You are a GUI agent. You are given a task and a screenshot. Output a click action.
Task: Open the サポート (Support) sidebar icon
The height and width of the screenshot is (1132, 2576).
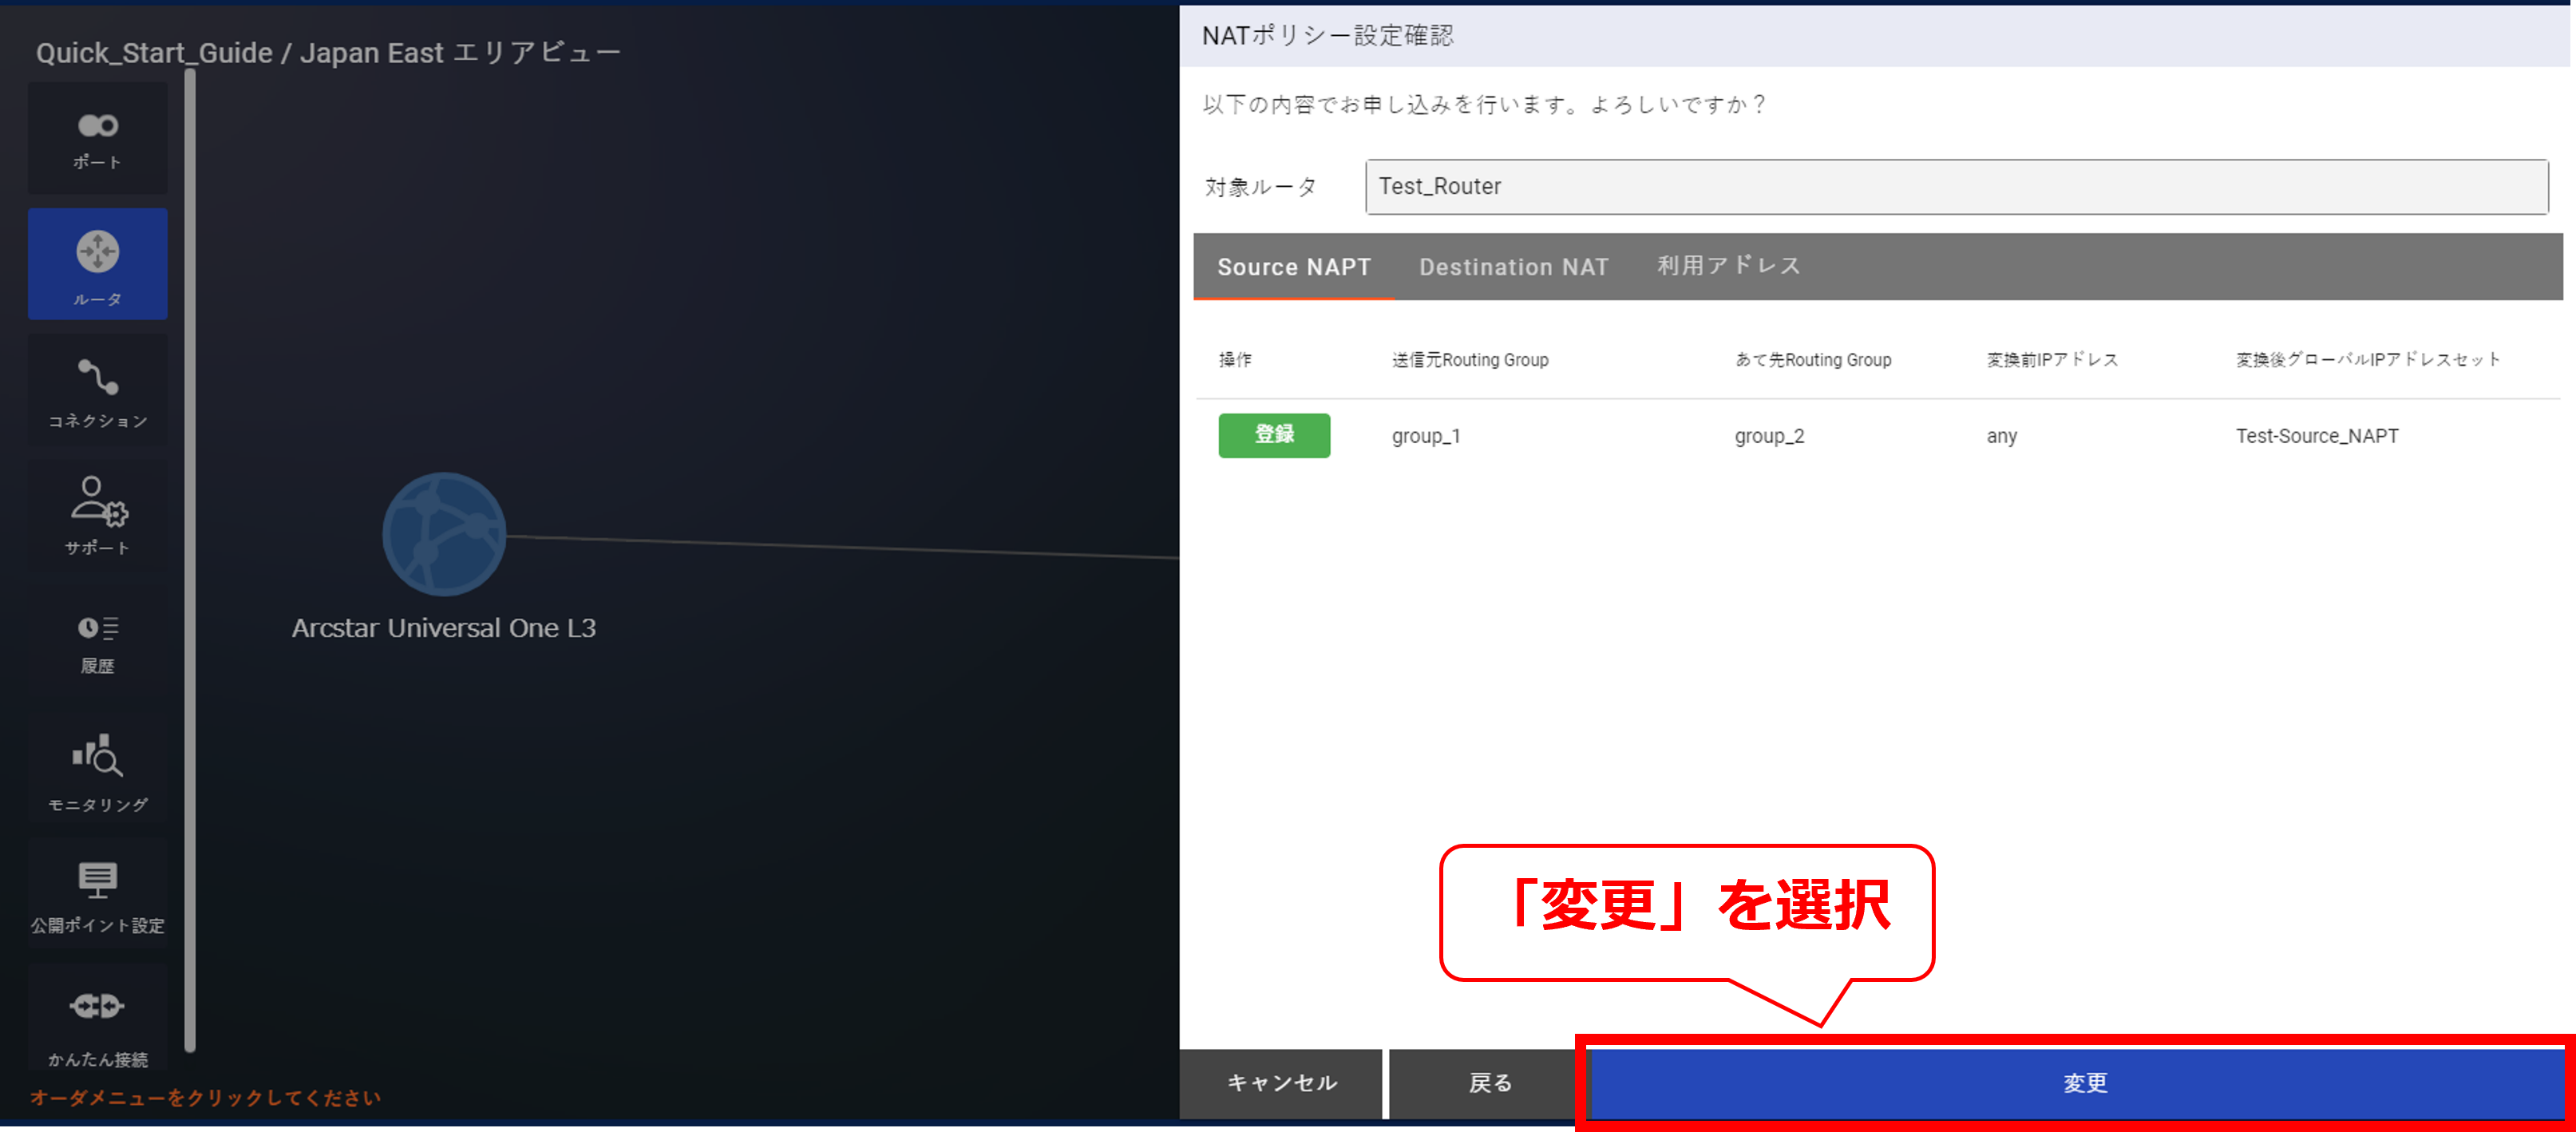pos(97,515)
